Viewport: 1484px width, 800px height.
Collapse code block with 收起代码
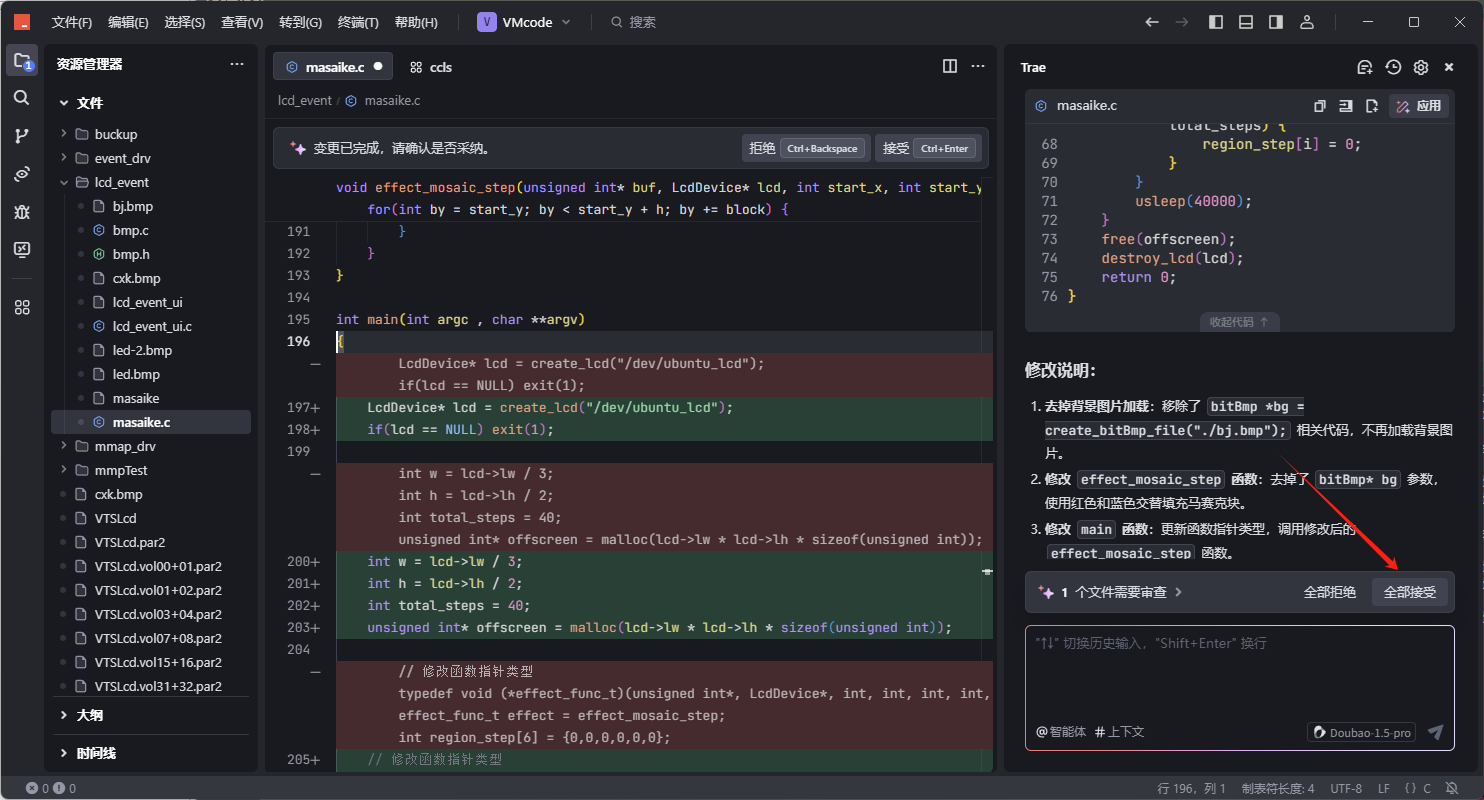coord(1239,322)
